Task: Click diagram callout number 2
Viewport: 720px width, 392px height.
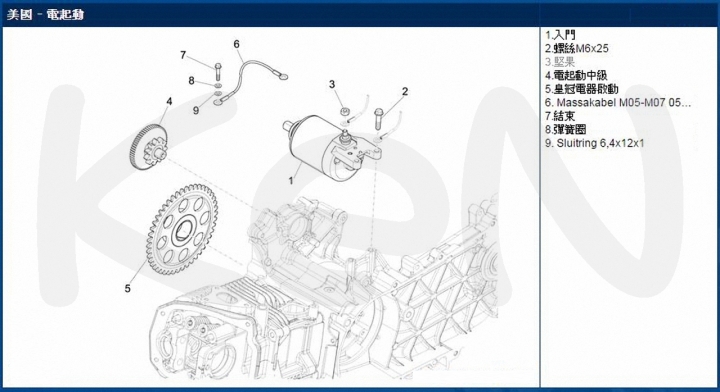Action: (405, 91)
